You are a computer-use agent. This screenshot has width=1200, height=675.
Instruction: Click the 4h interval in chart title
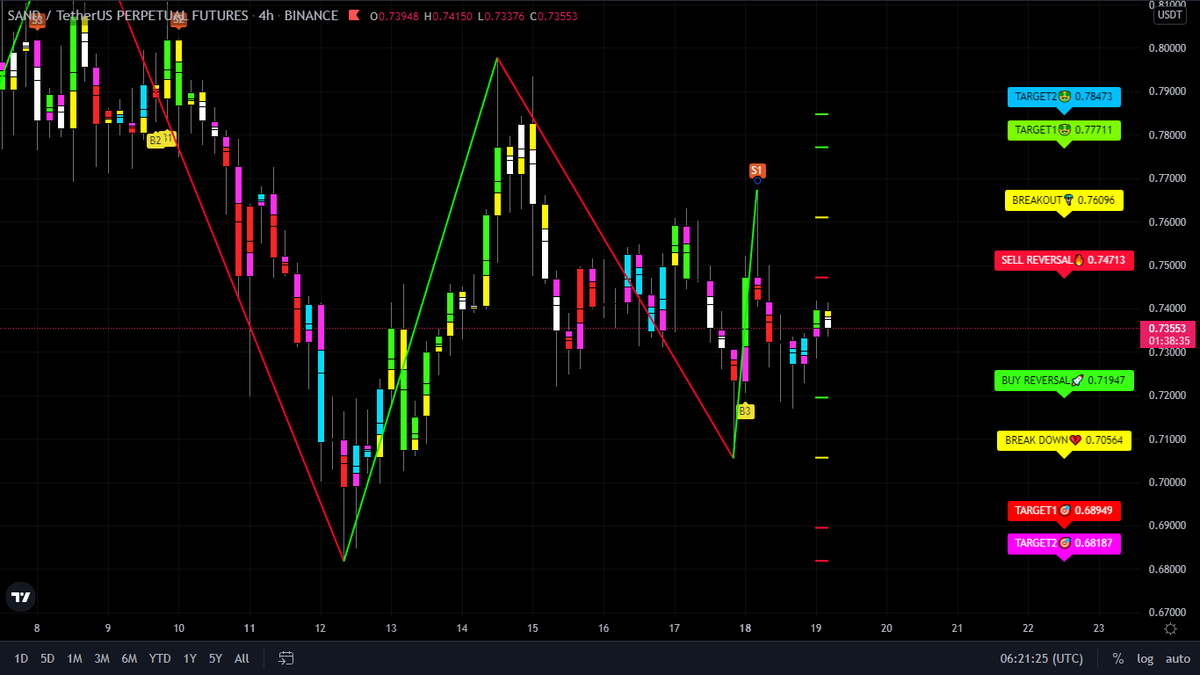click(267, 15)
